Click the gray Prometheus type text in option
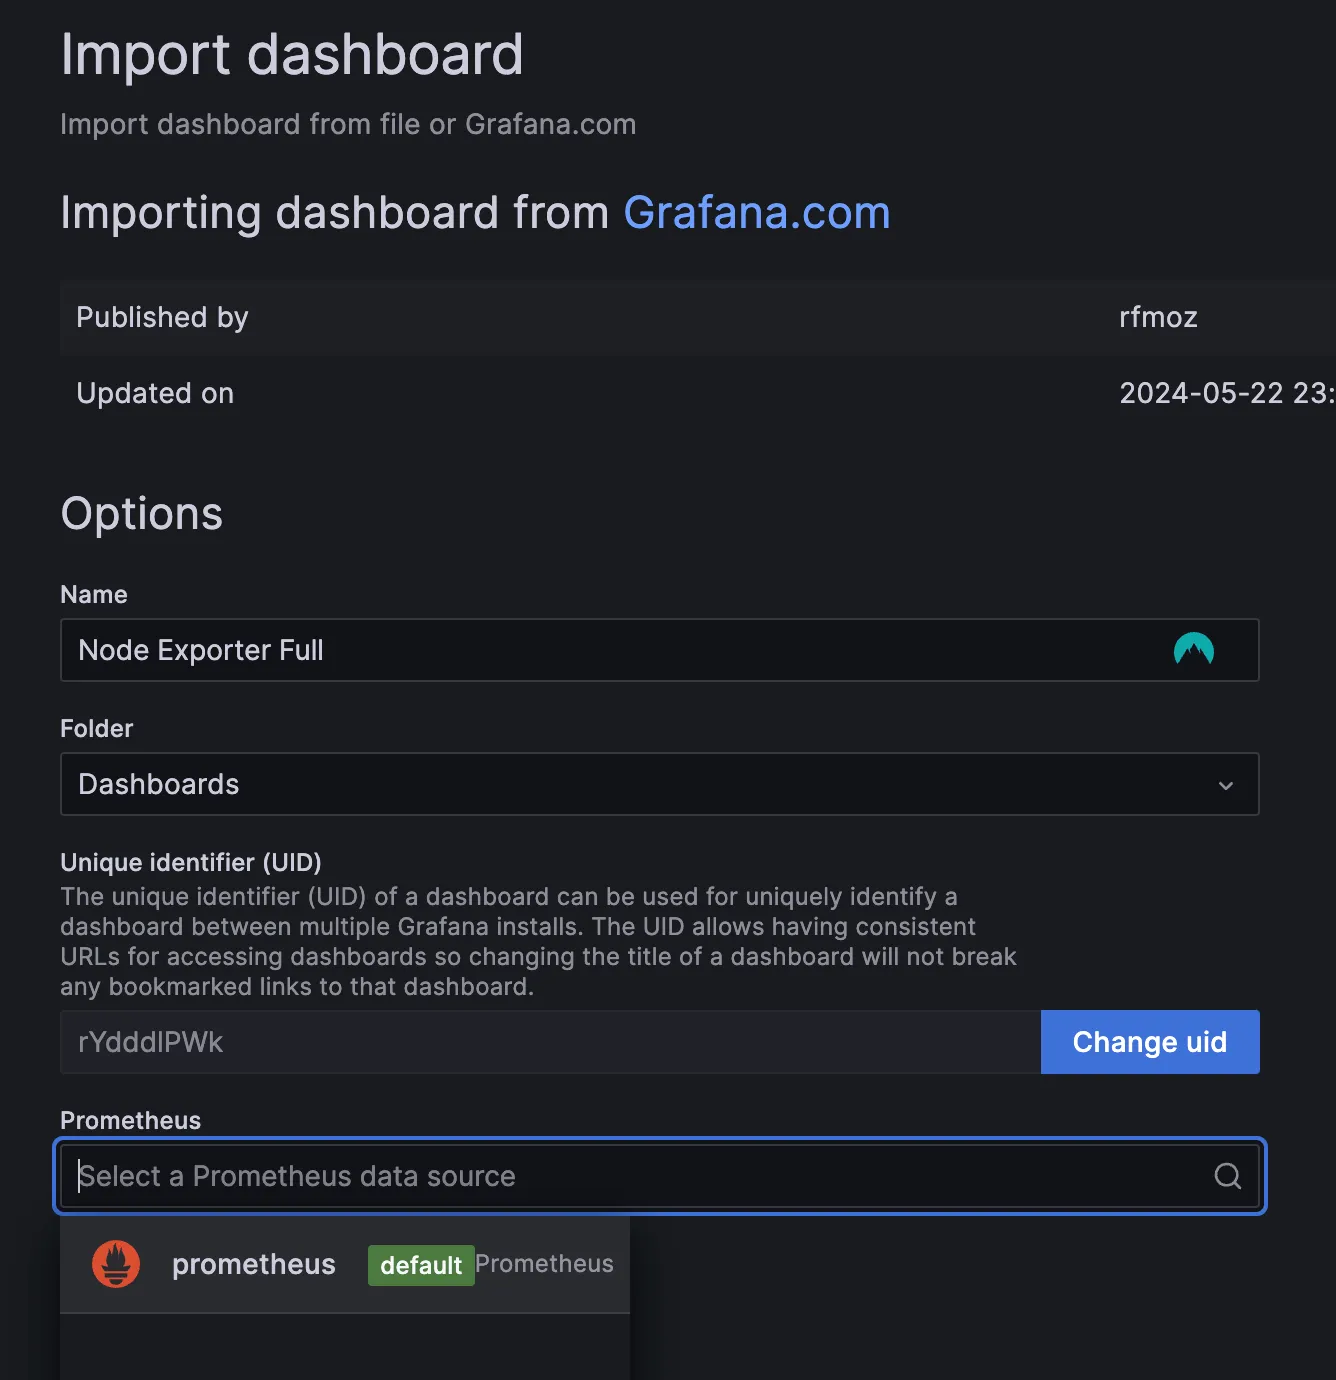The width and height of the screenshot is (1336, 1380). point(544,1264)
